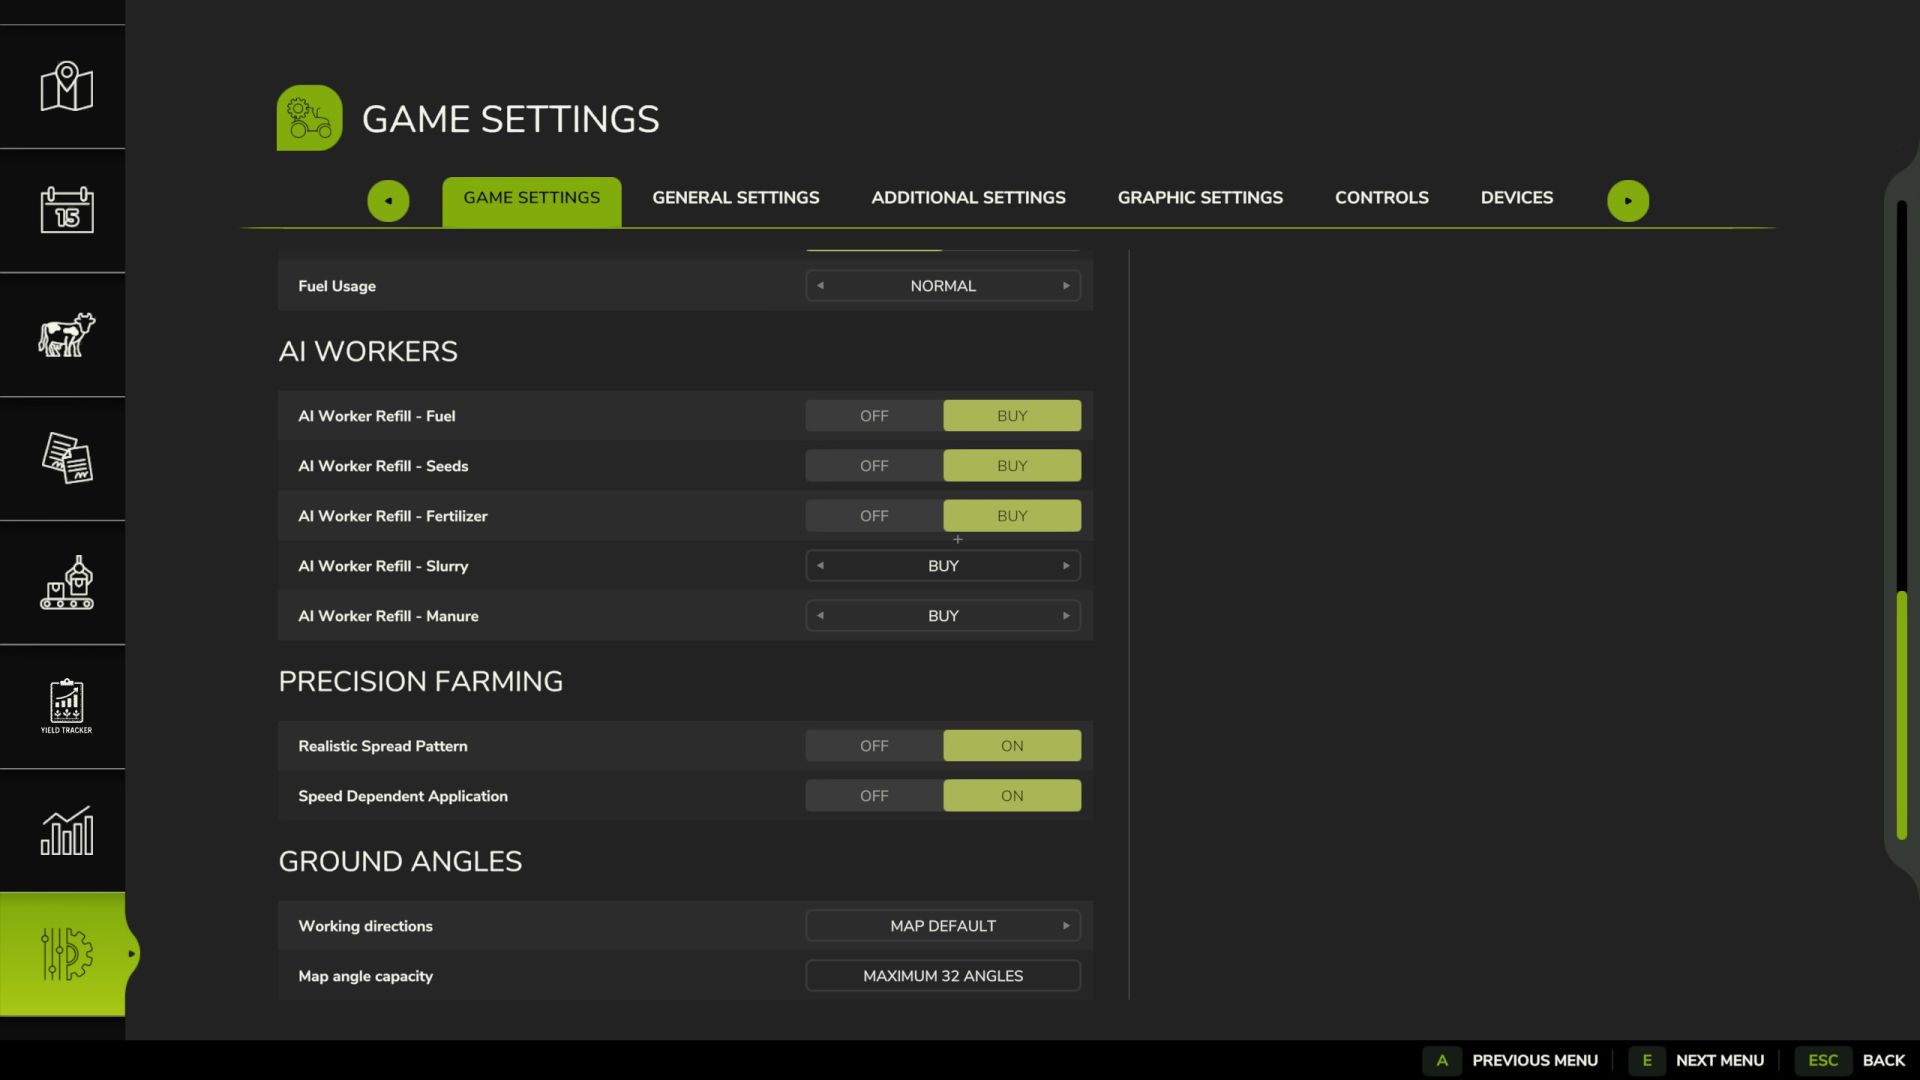The width and height of the screenshot is (1920, 1080).
Task: Click Fuel Usage right arrow
Action: click(x=1066, y=286)
